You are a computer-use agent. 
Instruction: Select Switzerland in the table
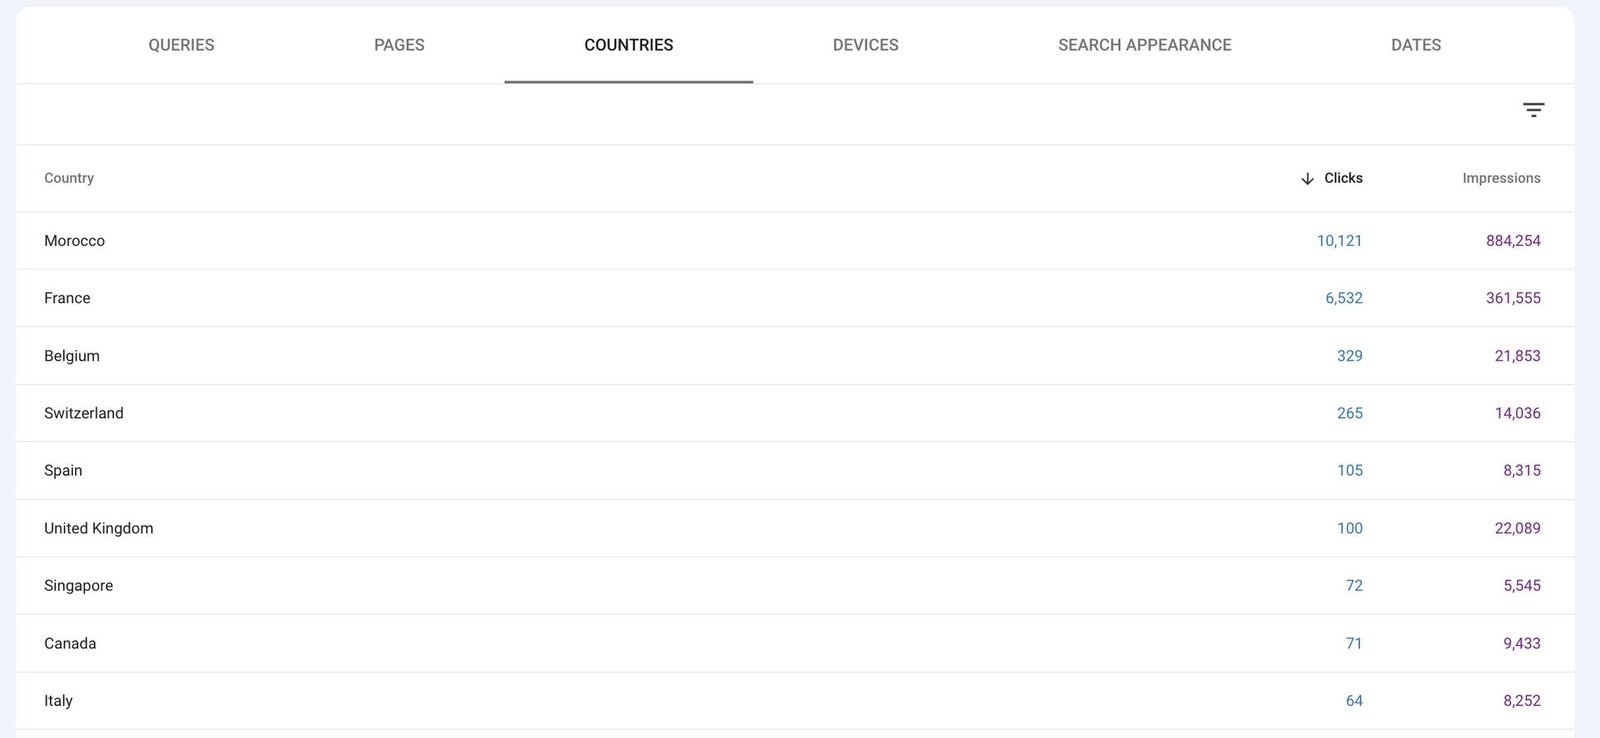84,413
